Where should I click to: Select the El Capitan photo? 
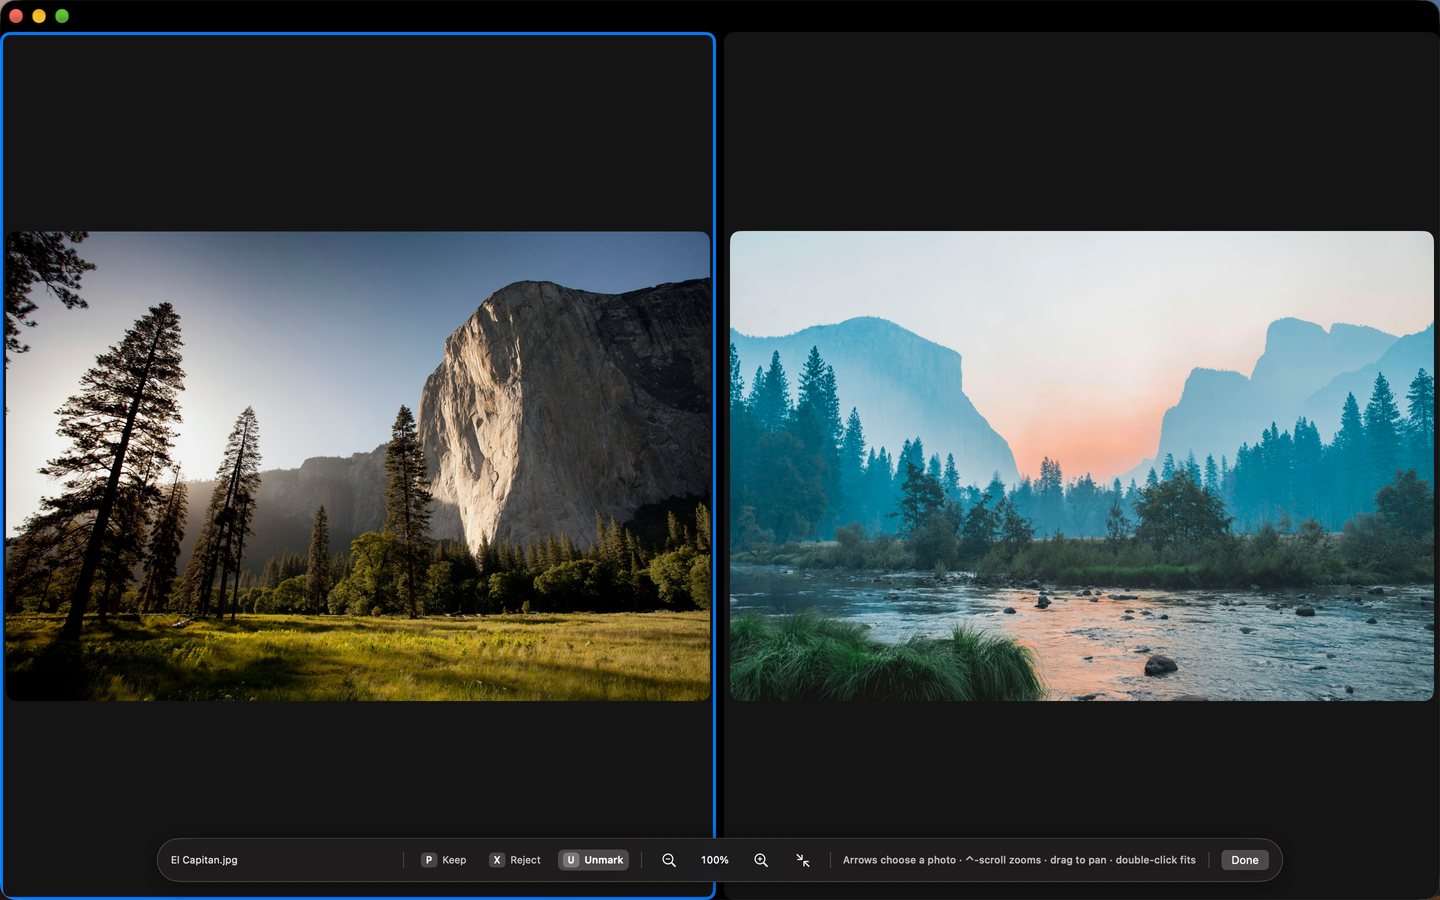(x=358, y=466)
